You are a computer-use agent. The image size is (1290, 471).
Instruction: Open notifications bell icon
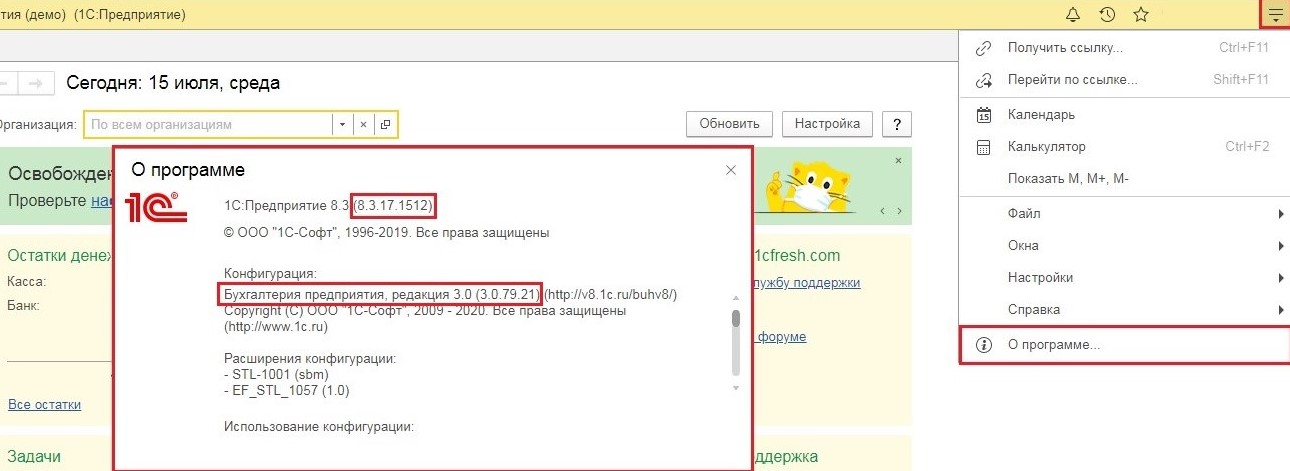click(1073, 14)
